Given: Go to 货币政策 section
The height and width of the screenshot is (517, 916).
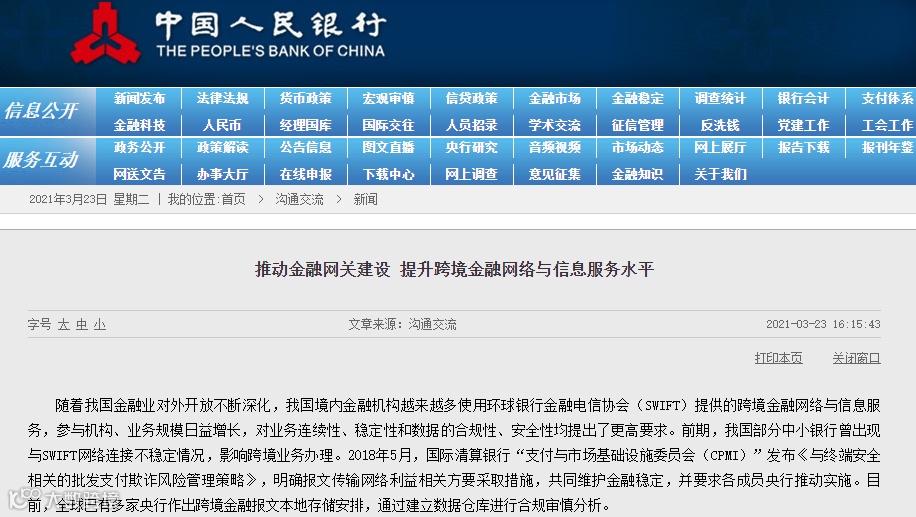Looking at the screenshot, I should click(306, 98).
